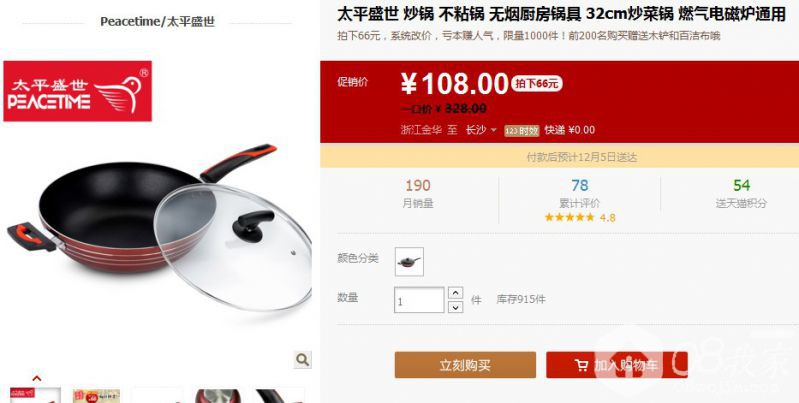
Task: Click the 123时效 delivery badge
Action: (x=521, y=130)
